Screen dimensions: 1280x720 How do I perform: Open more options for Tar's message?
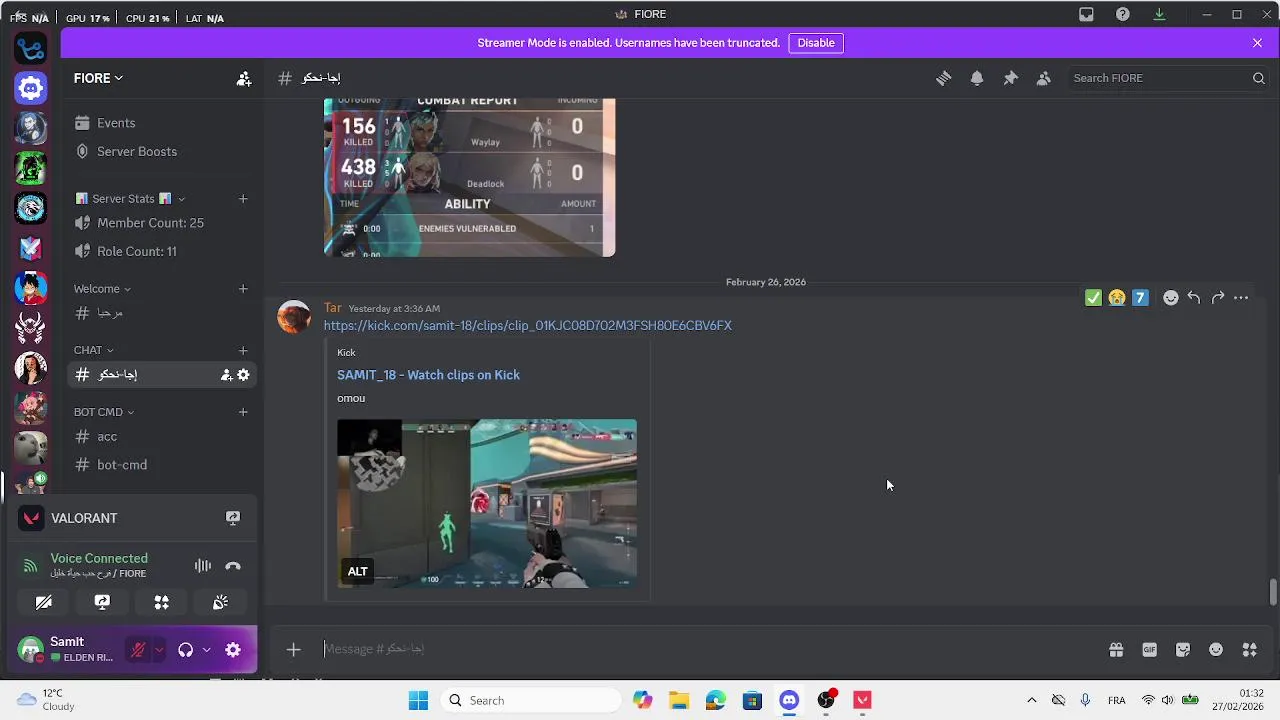1241,298
